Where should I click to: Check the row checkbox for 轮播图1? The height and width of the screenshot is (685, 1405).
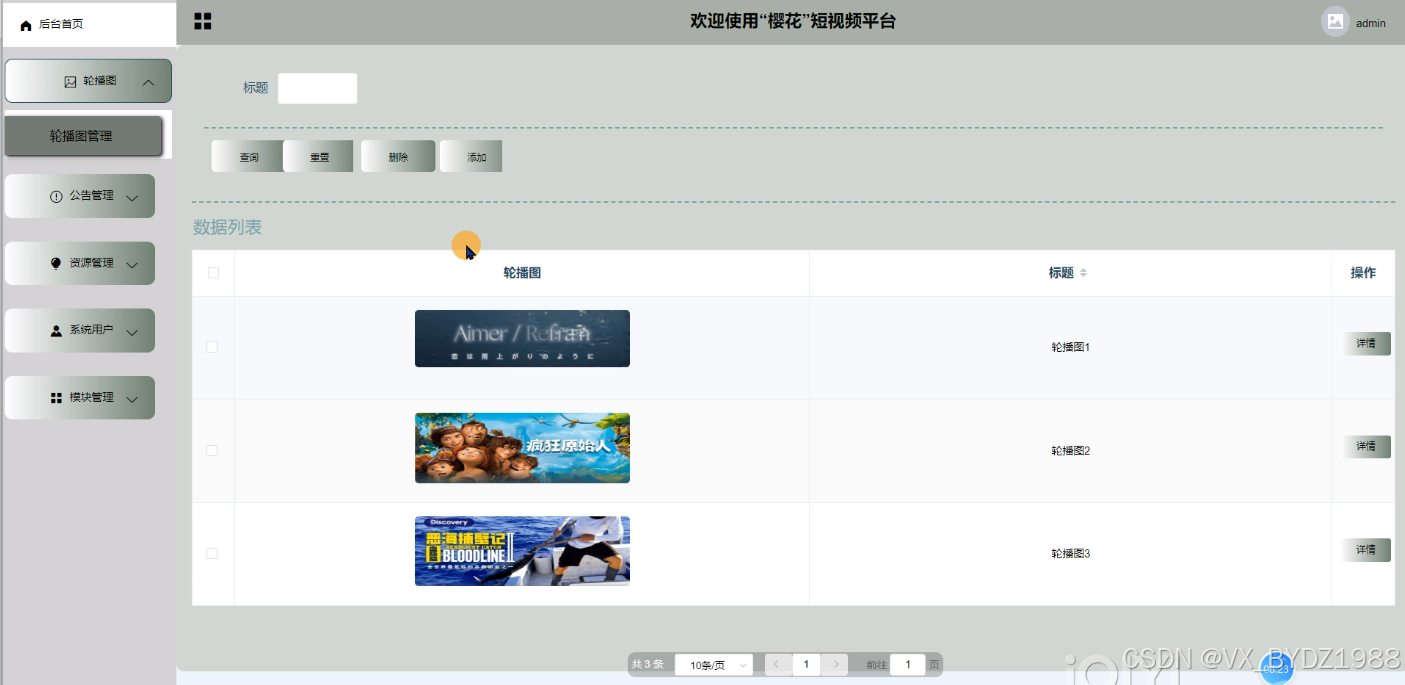tap(212, 347)
